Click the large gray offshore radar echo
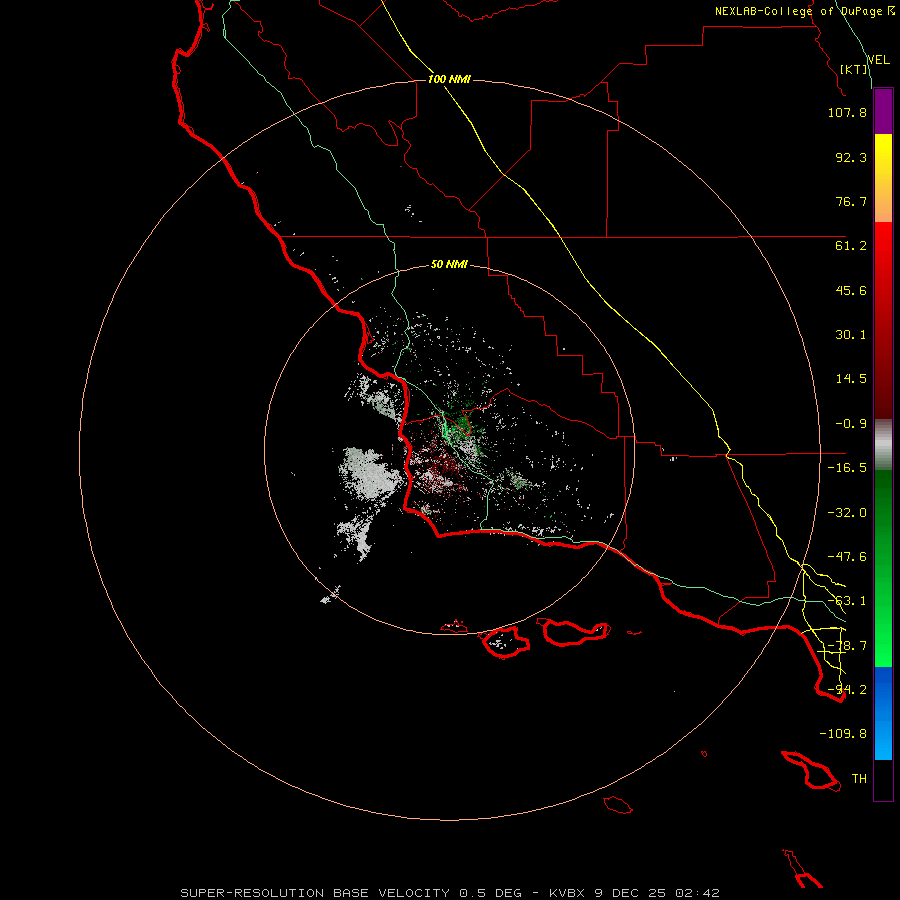Screen dimensions: 900x900 (x=370, y=474)
